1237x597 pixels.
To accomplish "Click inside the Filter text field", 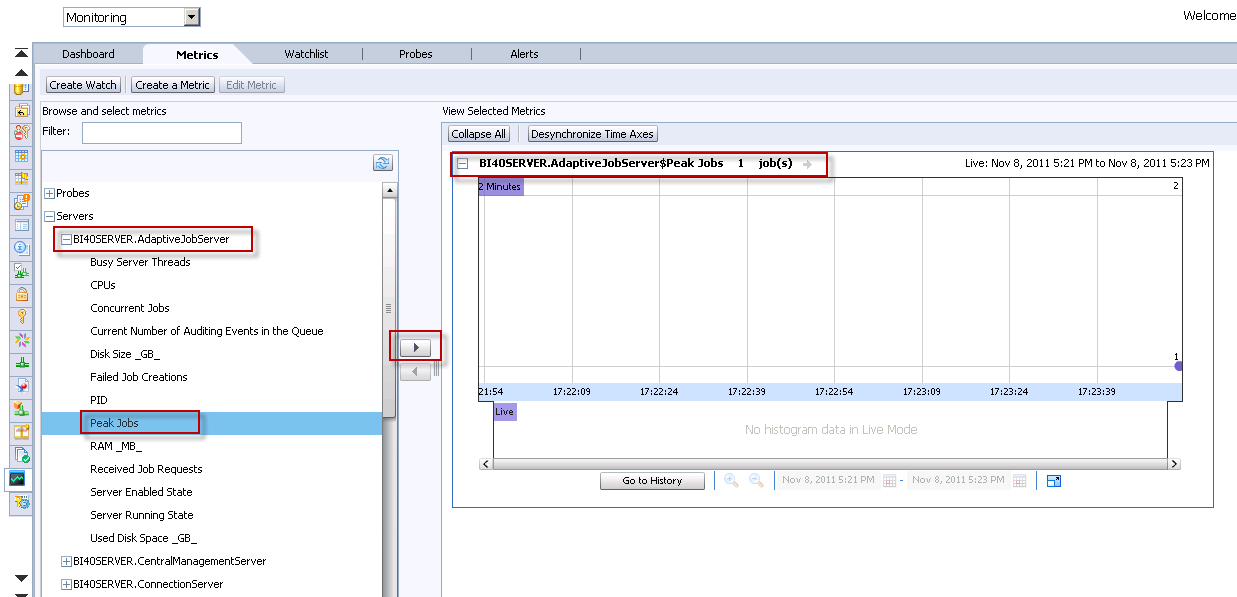I will tap(162, 133).
